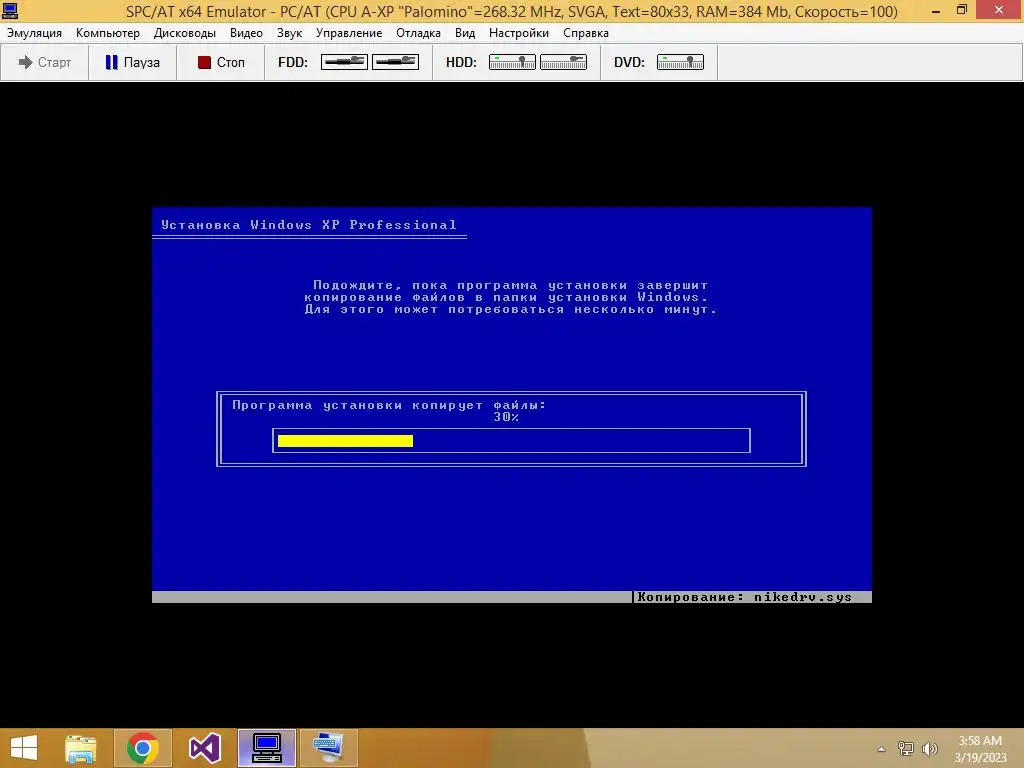Restore down the emulator window
The height and width of the screenshot is (768, 1024).
pos(962,10)
